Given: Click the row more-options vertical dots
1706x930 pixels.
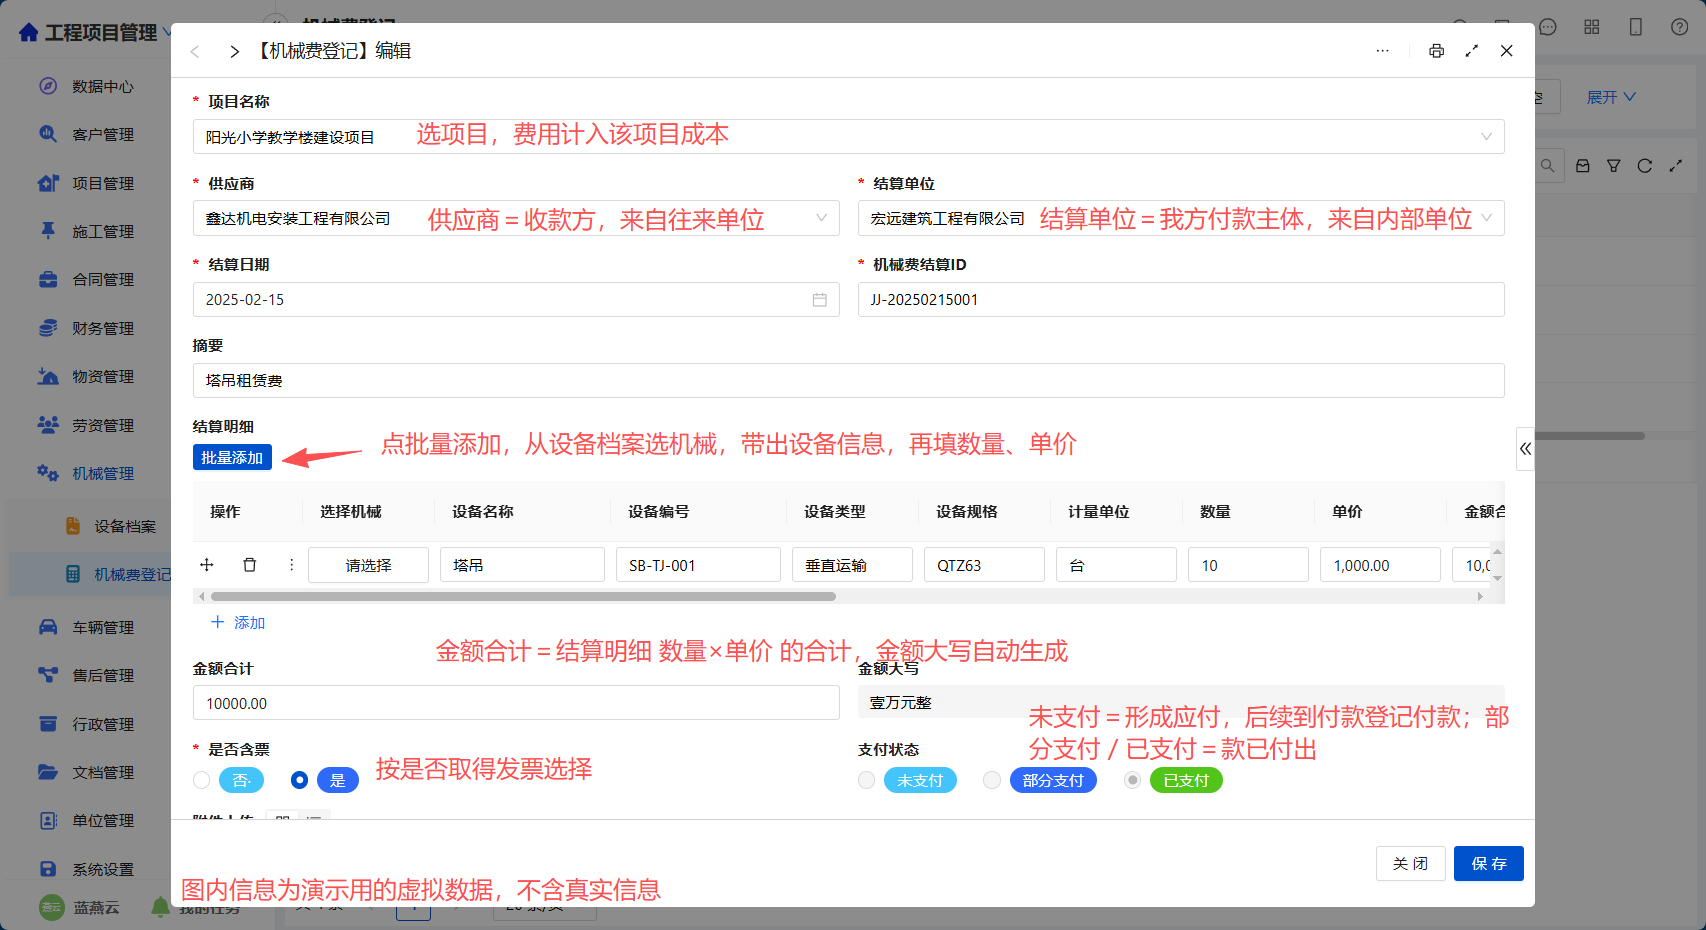Looking at the screenshot, I should (292, 565).
